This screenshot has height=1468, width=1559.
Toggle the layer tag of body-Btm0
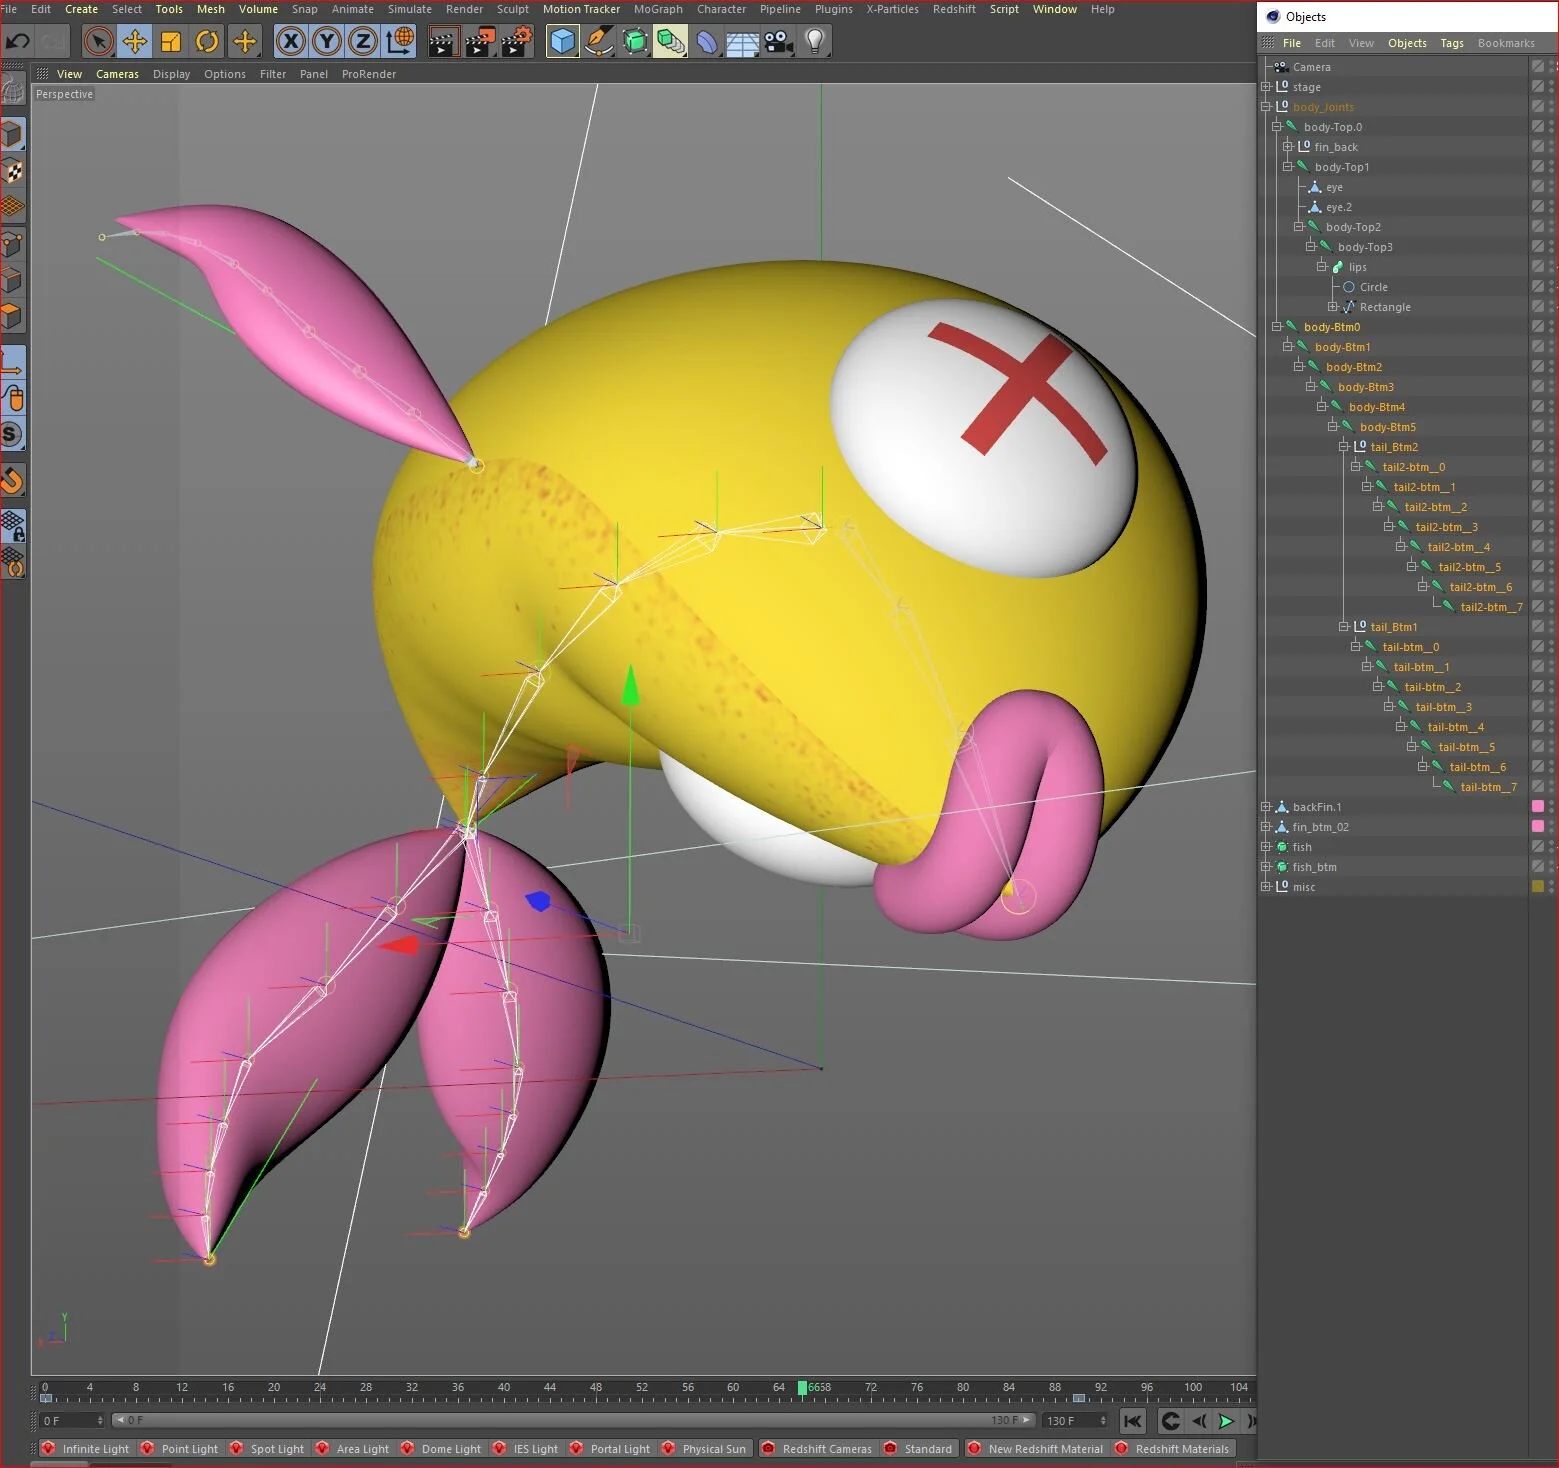[x=1538, y=326]
